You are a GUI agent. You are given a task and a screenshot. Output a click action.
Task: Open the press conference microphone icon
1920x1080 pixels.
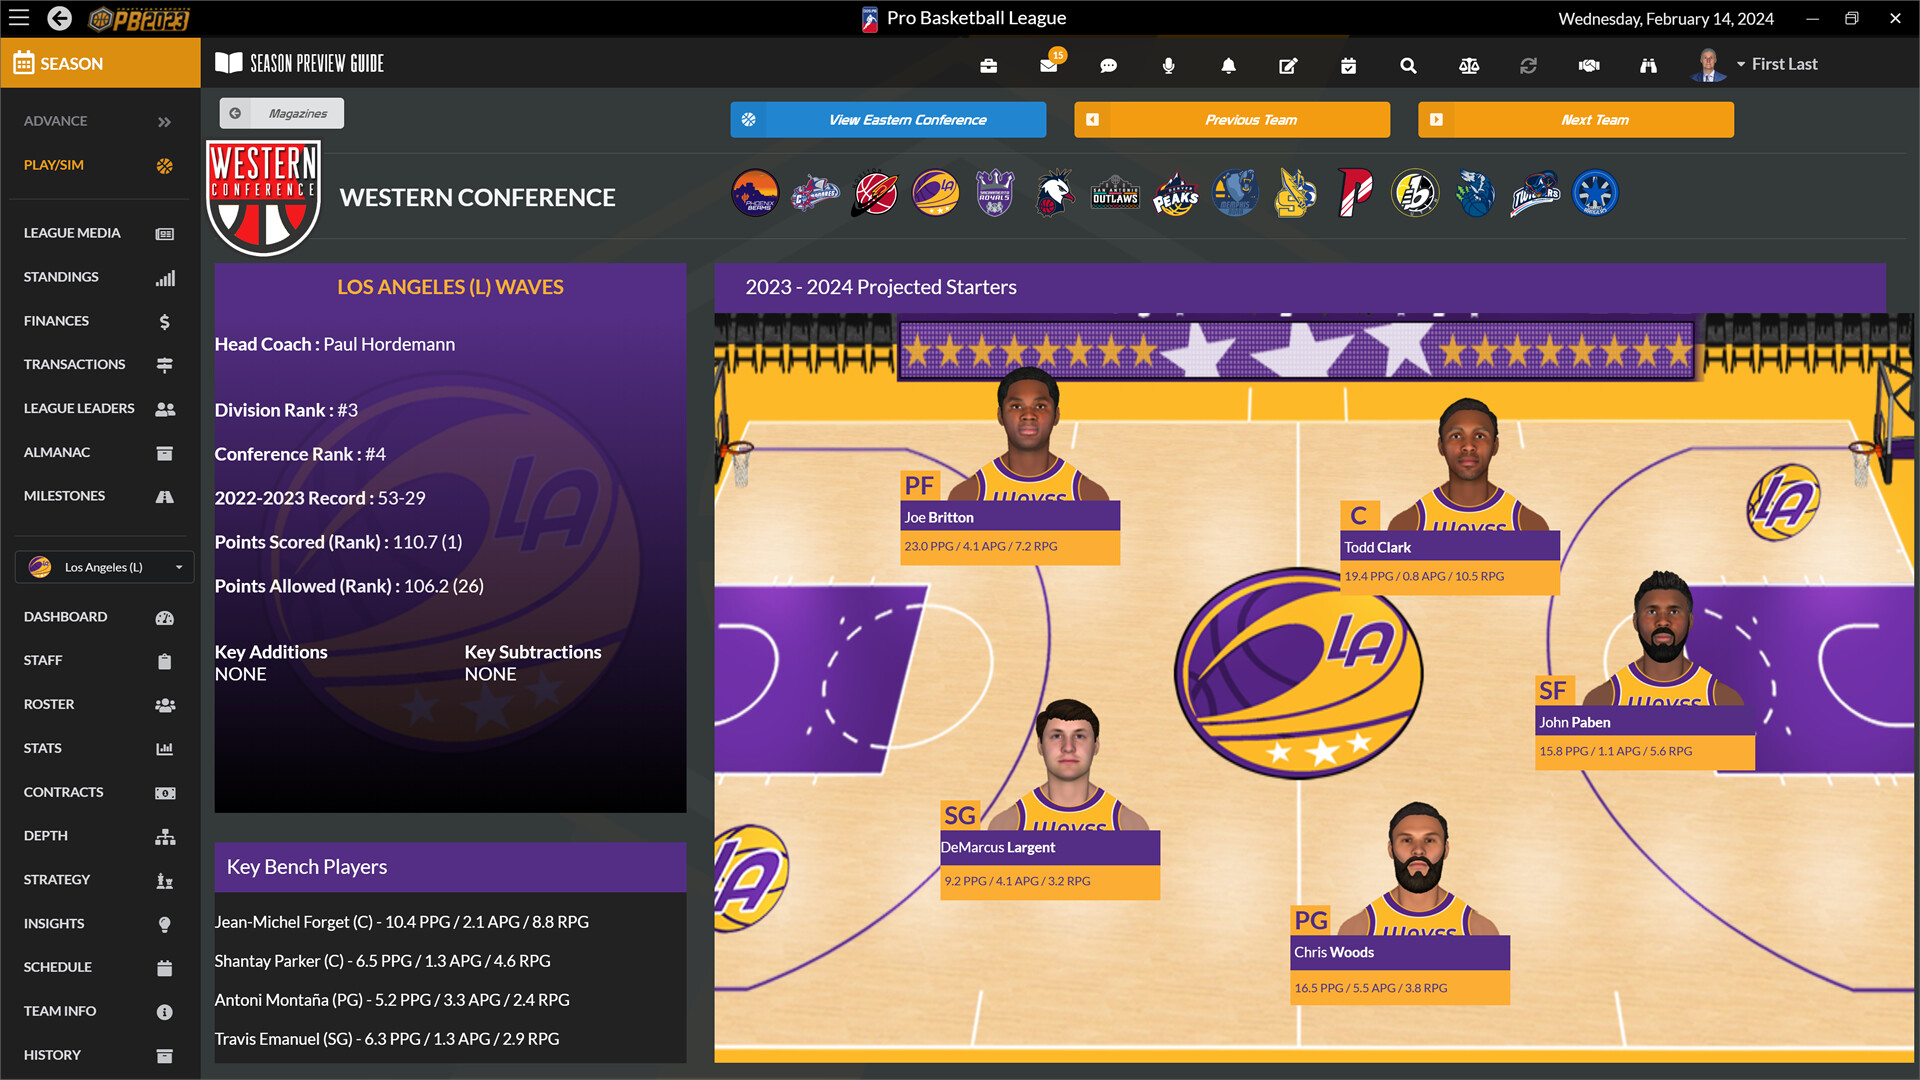(x=1168, y=64)
